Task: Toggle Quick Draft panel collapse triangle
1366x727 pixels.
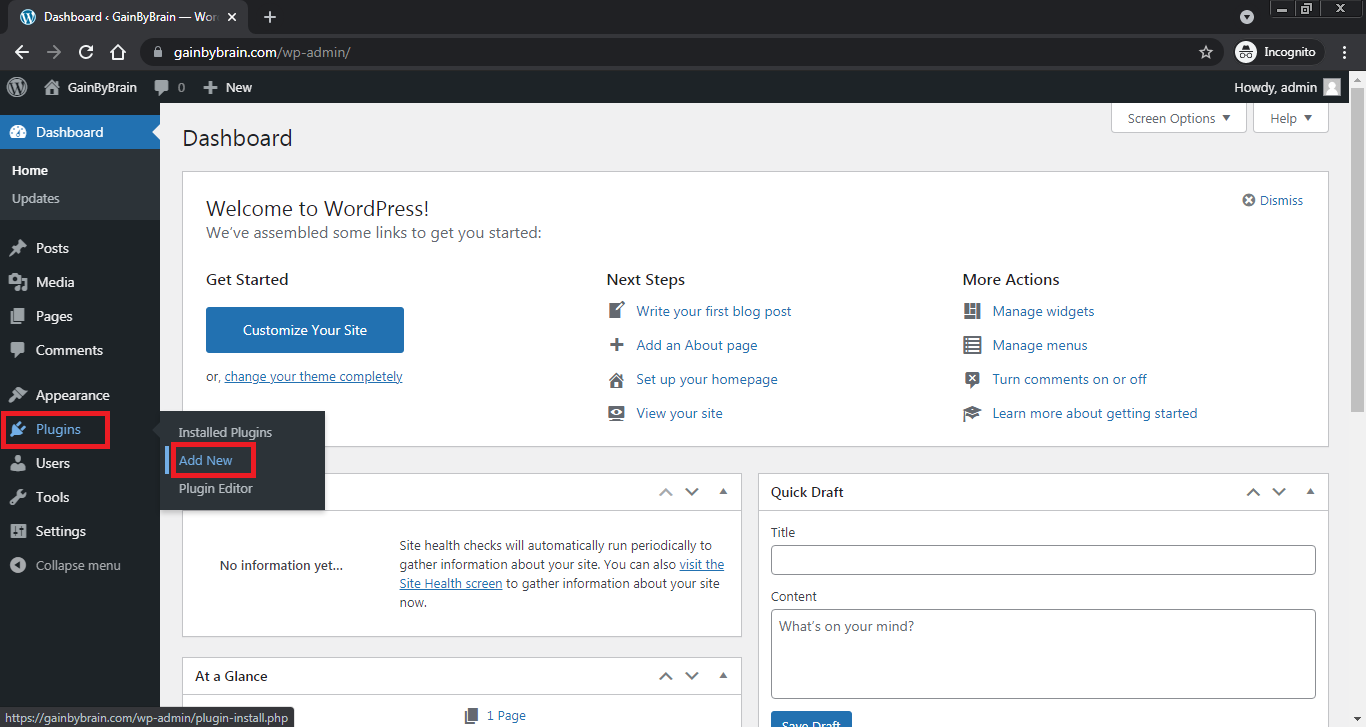Action: [1311, 492]
